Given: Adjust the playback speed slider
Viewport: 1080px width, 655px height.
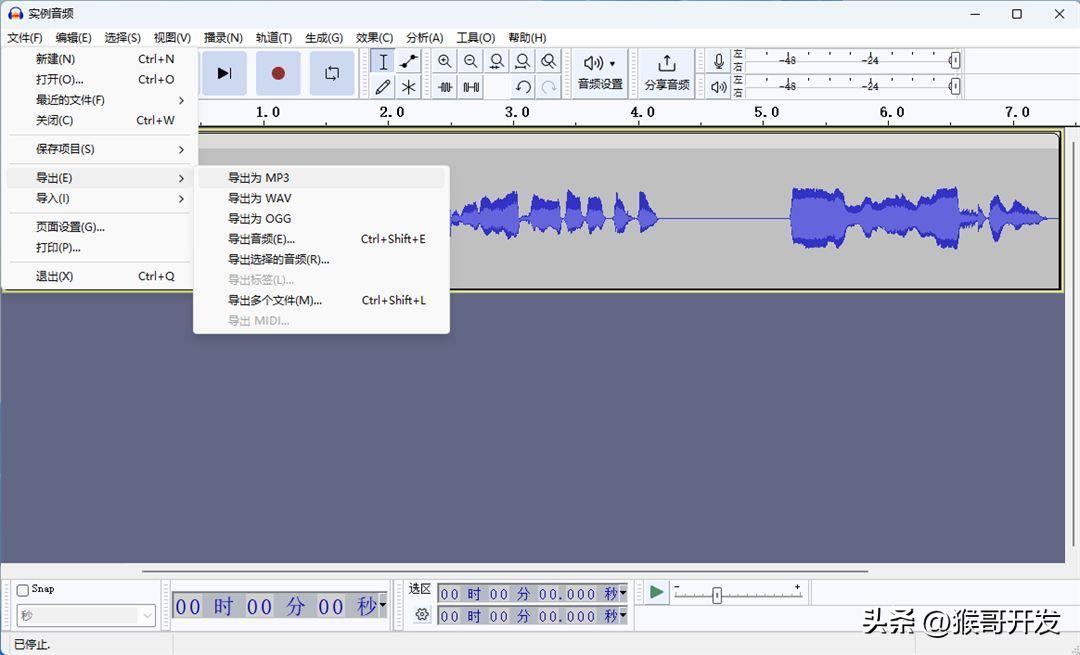Looking at the screenshot, I should point(719,593).
